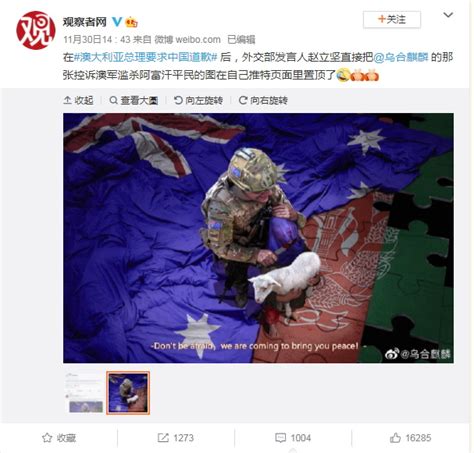Open comments via bubble icon 1004
Screen dimensions: 474x453
(x=293, y=438)
